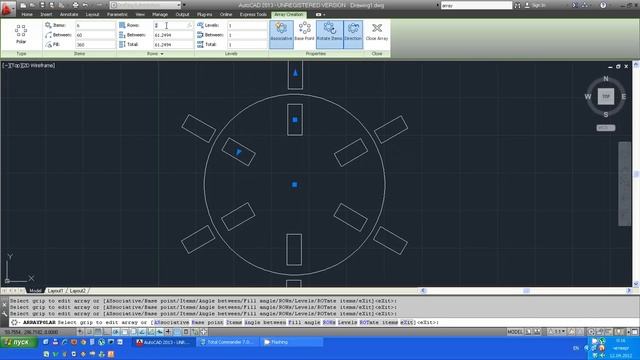Image resolution: width=640 pixels, height=360 pixels.
Task: Switch to the Annotate ribbon tab
Action: click(x=69, y=14)
